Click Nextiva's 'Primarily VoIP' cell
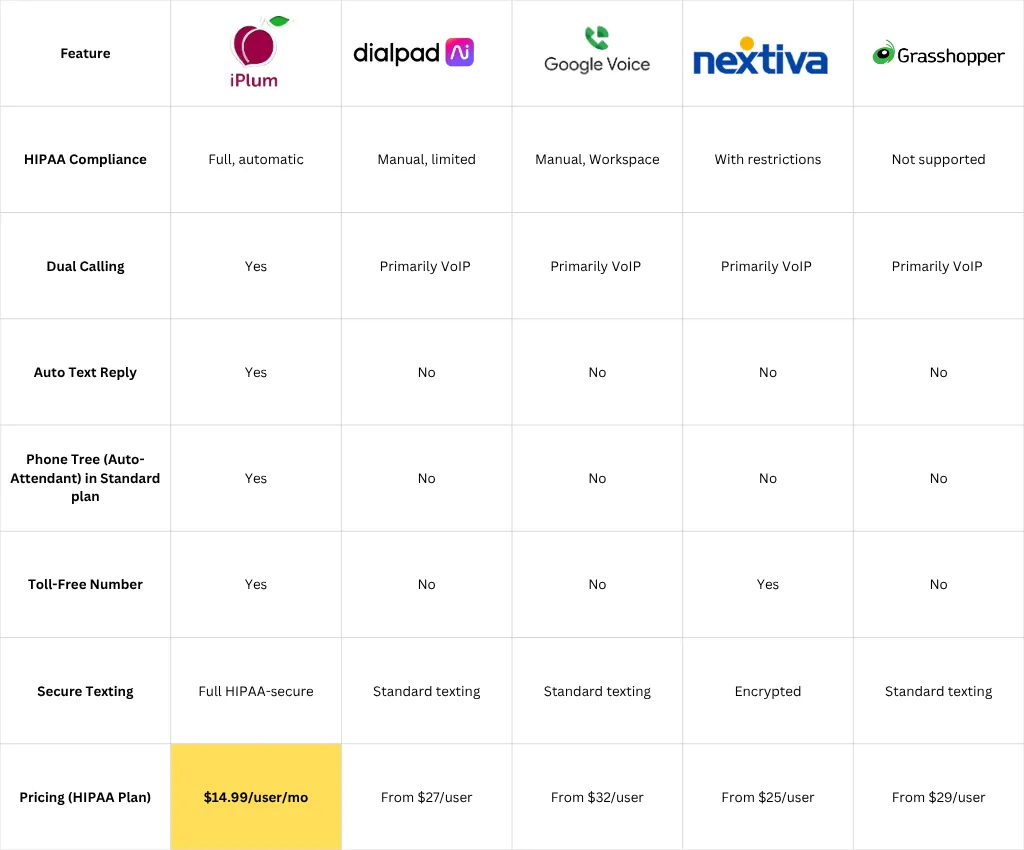1024x850 pixels. tap(766, 266)
